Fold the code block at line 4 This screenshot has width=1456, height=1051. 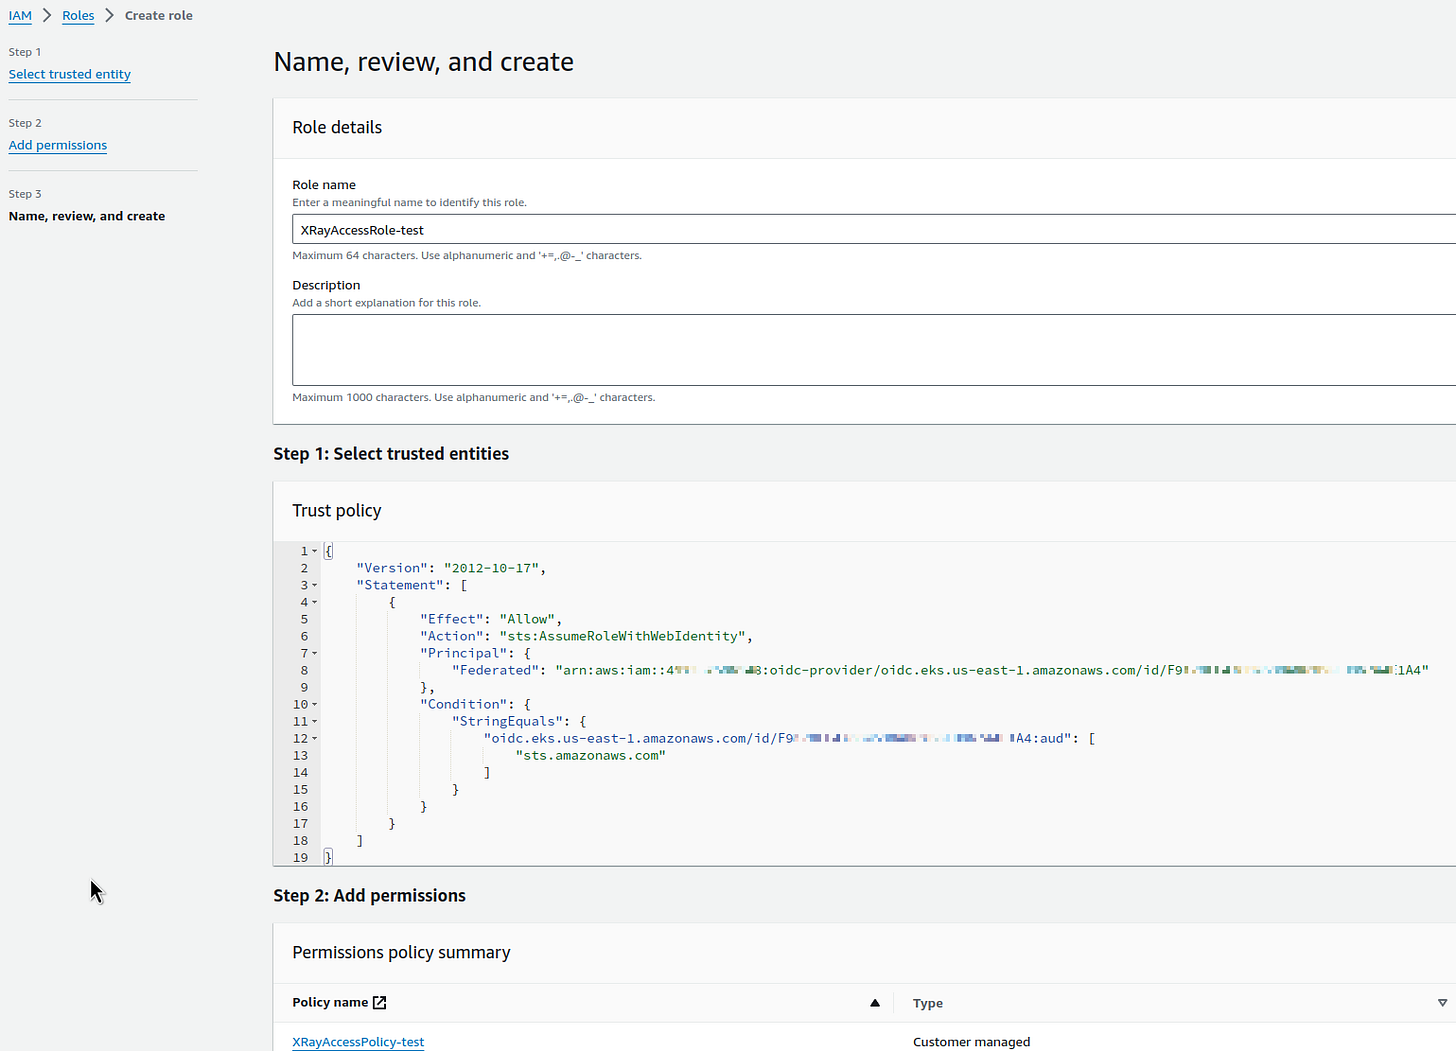coord(315,602)
